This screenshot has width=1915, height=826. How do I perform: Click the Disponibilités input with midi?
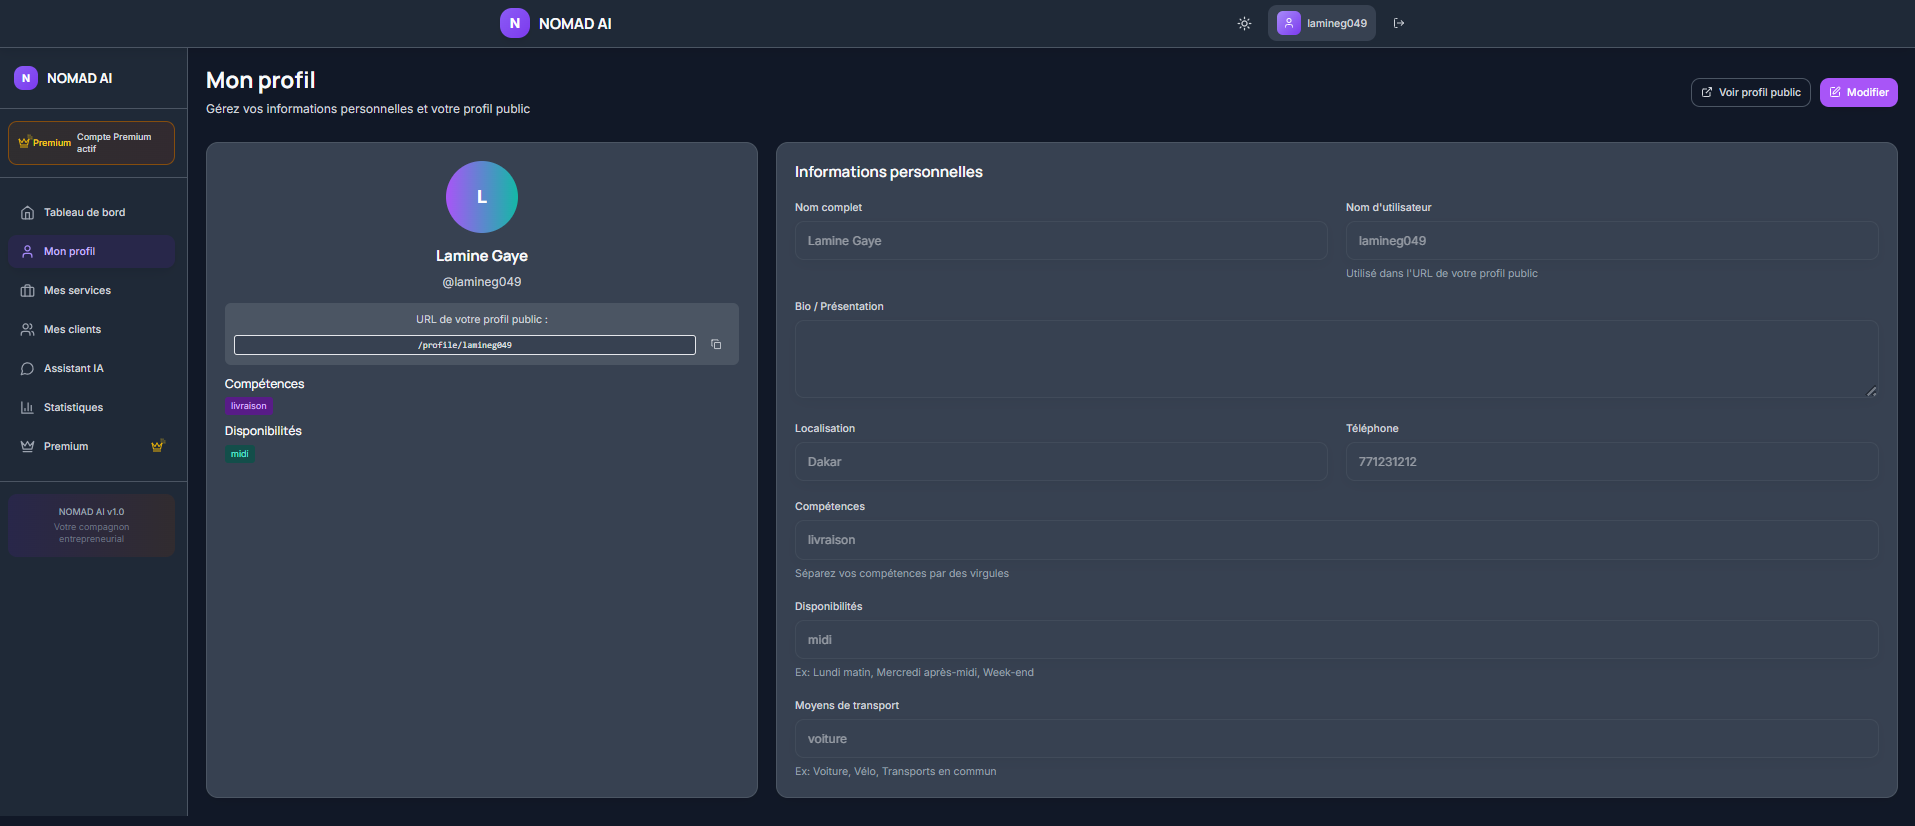[x=1336, y=640]
